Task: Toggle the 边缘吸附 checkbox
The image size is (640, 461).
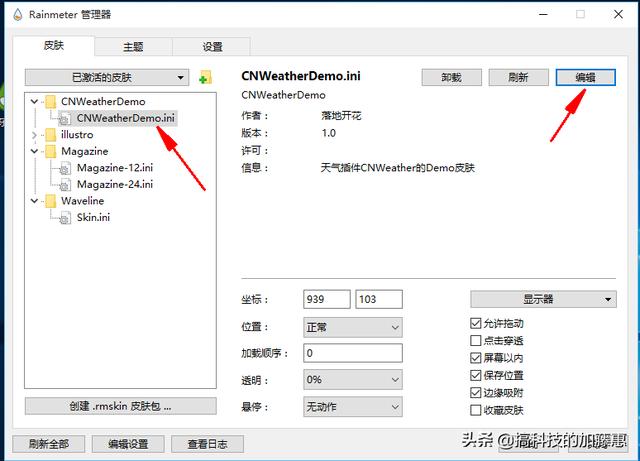Action: (476, 393)
